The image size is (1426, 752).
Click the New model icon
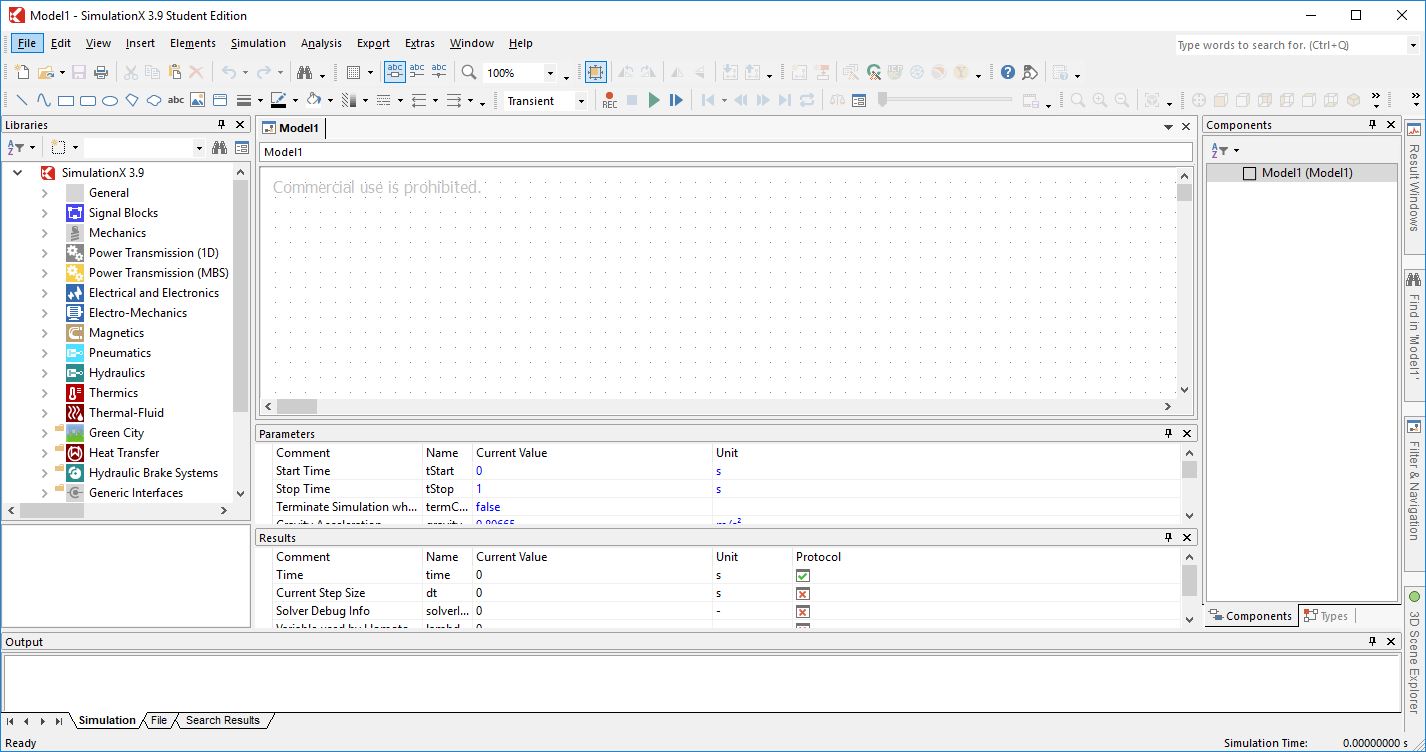[22, 72]
